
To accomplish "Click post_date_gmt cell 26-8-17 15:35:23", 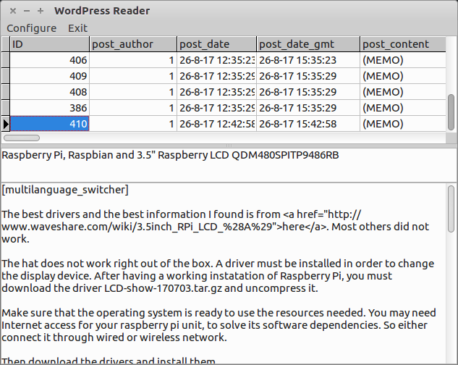I will [x=308, y=60].
